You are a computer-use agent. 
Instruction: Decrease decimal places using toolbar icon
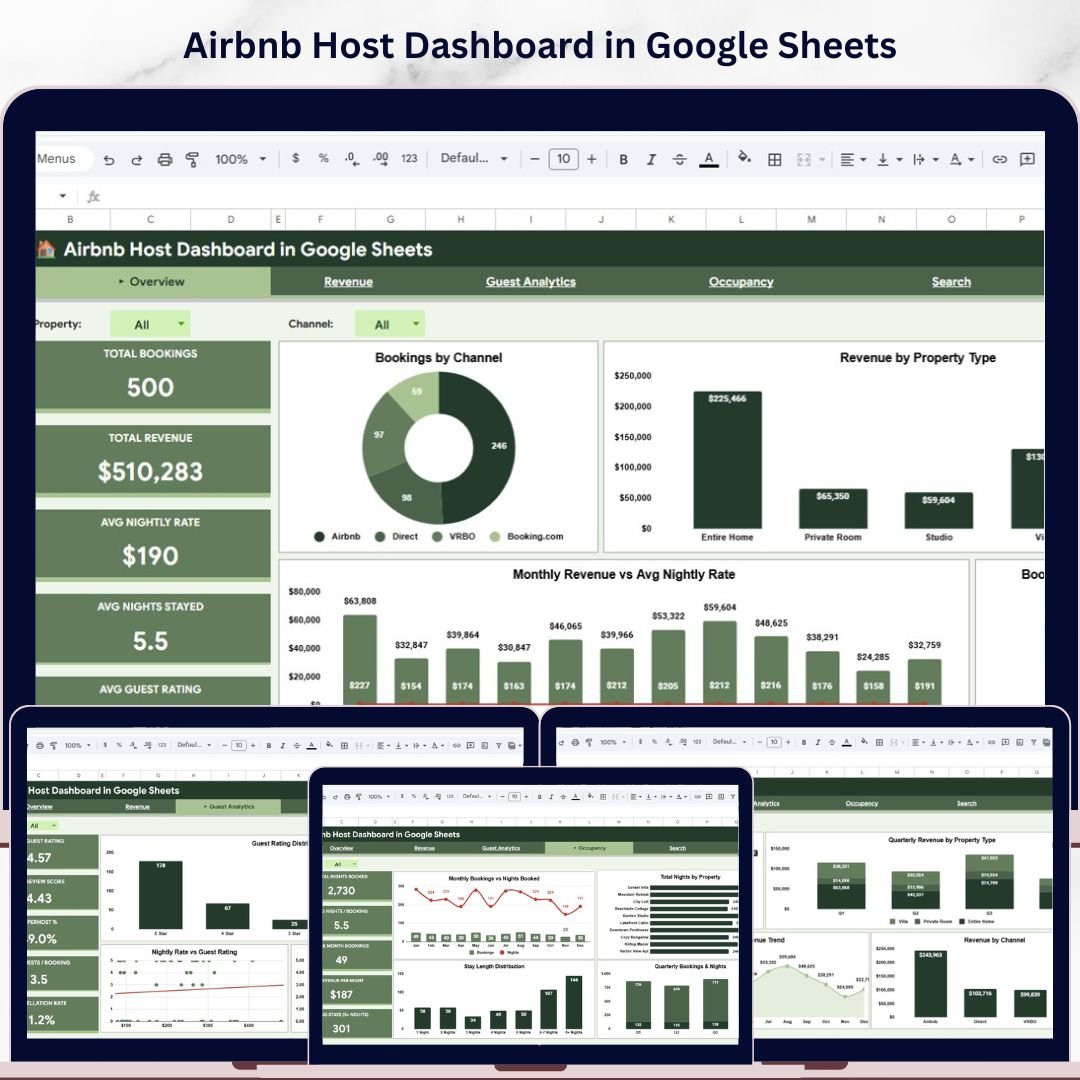pyautogui.click(x=350, y=160)
